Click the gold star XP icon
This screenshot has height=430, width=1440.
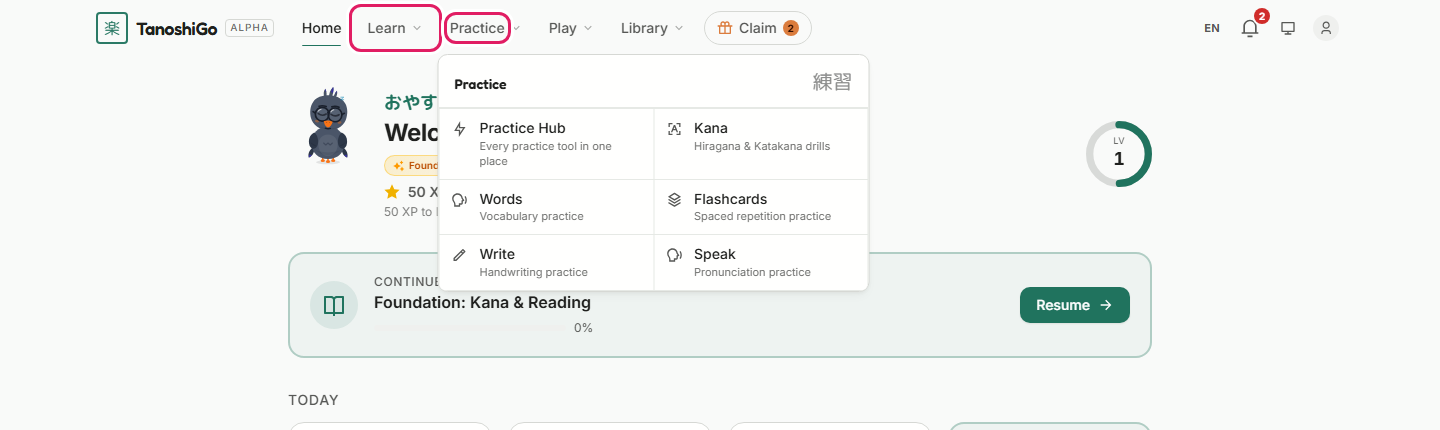point(392,191)
